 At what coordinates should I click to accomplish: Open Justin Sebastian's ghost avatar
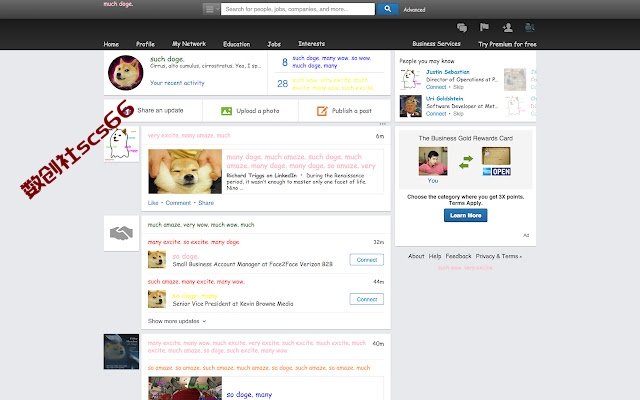click(410, 79)
